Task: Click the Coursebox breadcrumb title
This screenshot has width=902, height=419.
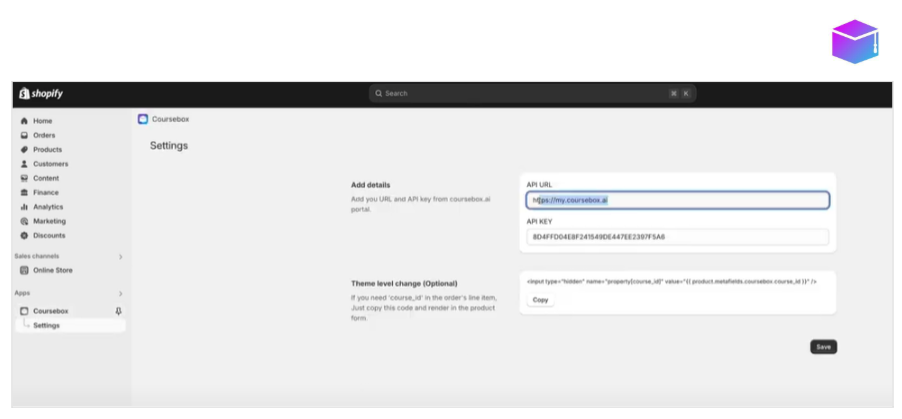Action: pos(170,119)
